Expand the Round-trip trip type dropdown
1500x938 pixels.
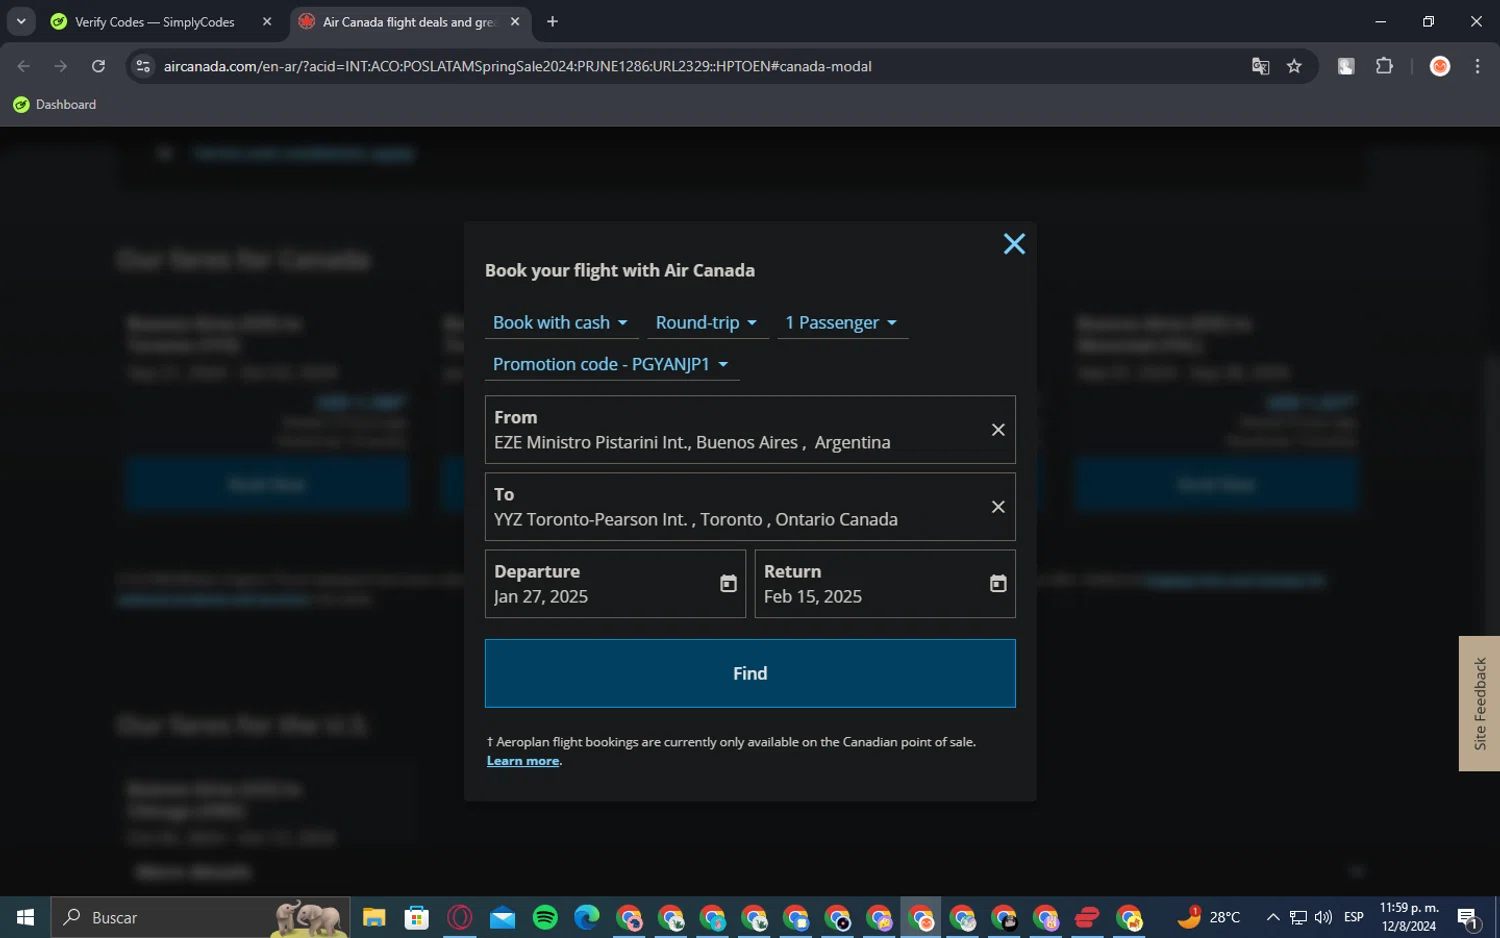pyautogui.click(x=706, y=323)
